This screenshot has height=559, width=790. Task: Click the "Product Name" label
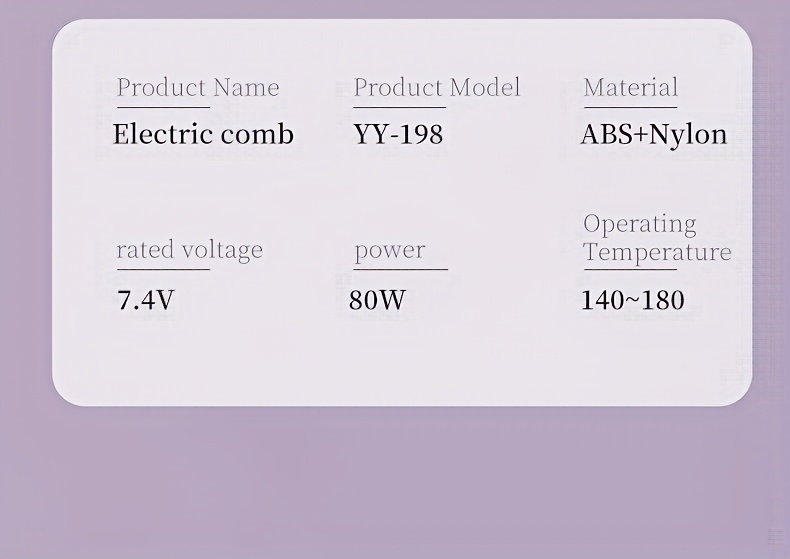198,88
